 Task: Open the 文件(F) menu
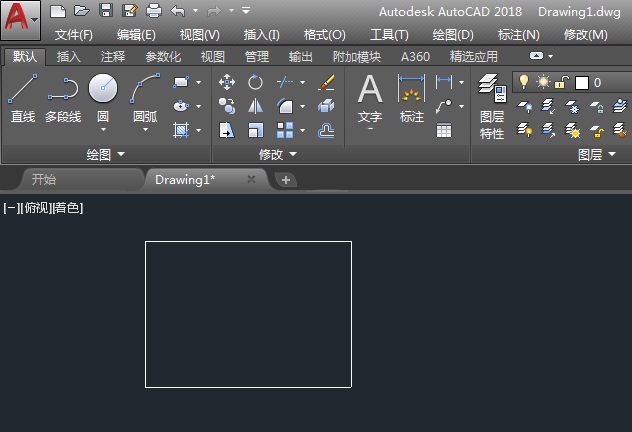click(74, 35)
